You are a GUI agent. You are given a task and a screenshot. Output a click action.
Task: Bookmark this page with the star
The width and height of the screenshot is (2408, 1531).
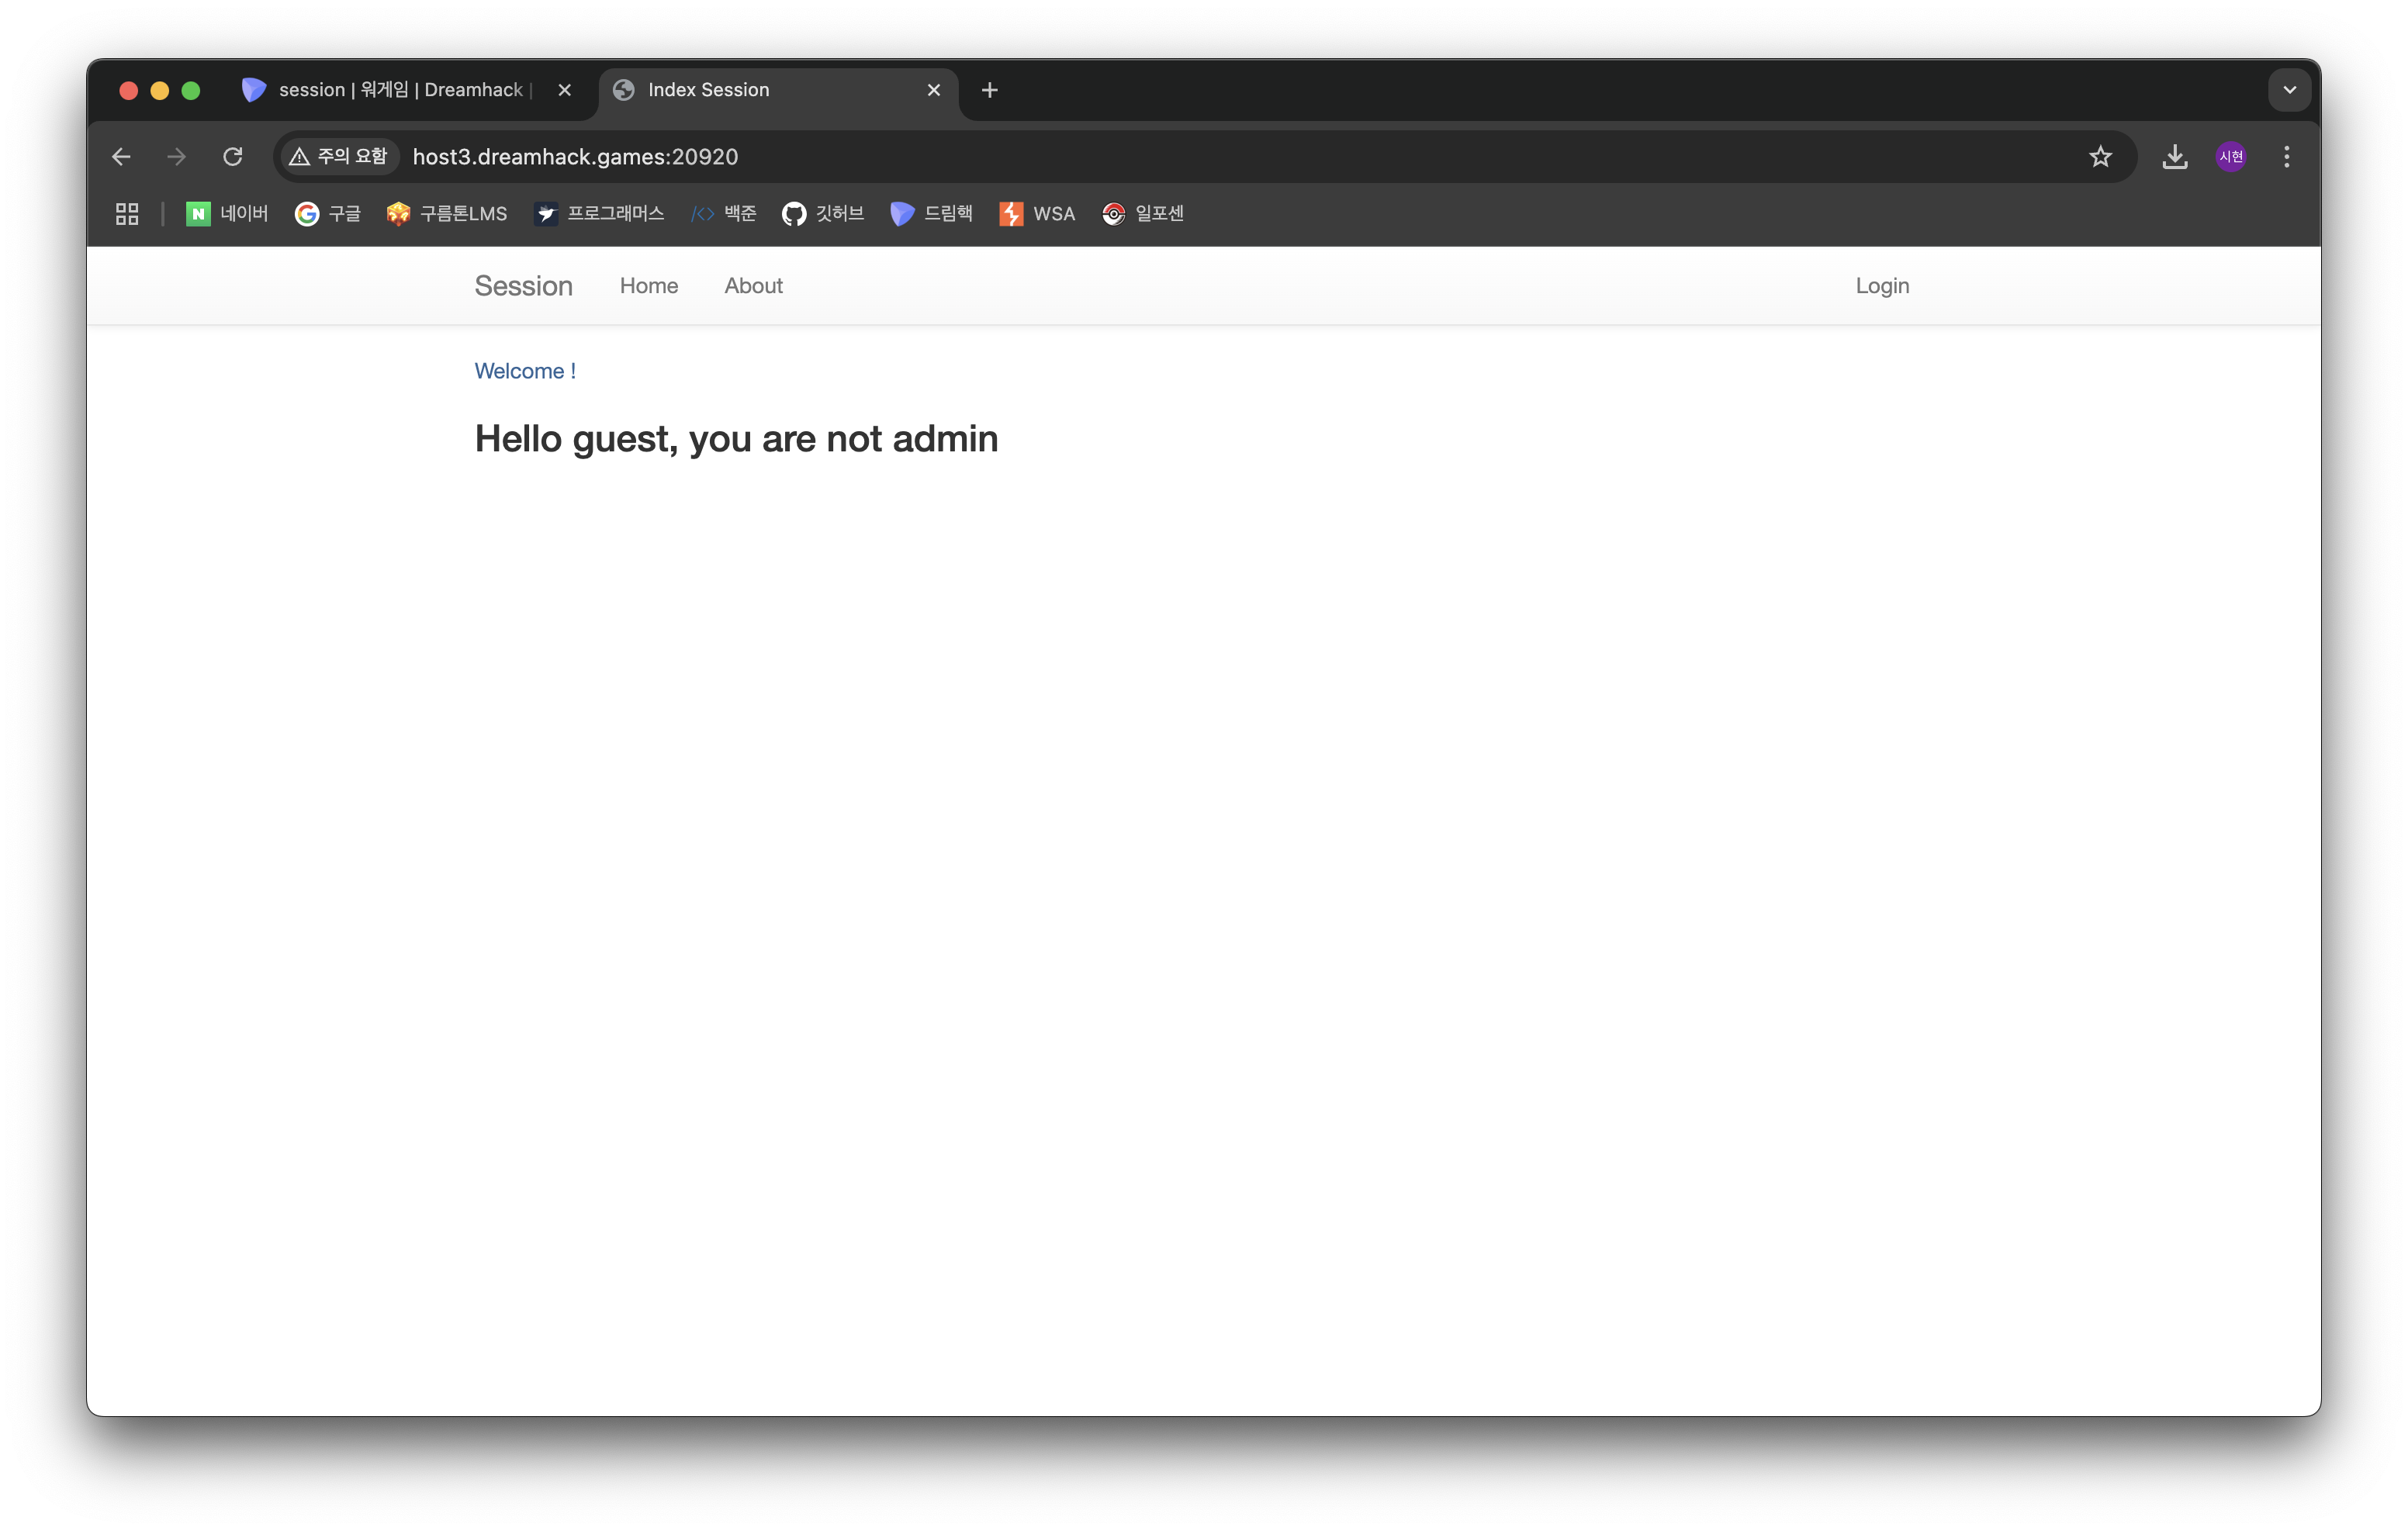tap(2100, 157)
